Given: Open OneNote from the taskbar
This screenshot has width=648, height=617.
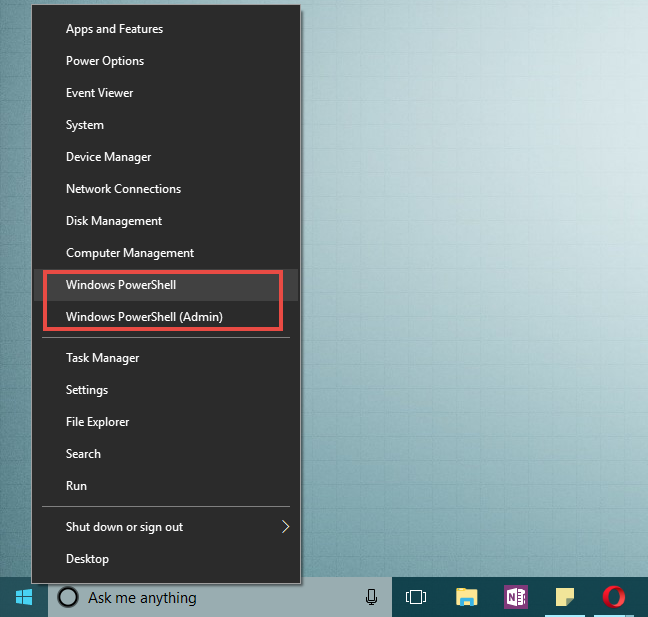Looking at the screenshot, I should 516,597.
